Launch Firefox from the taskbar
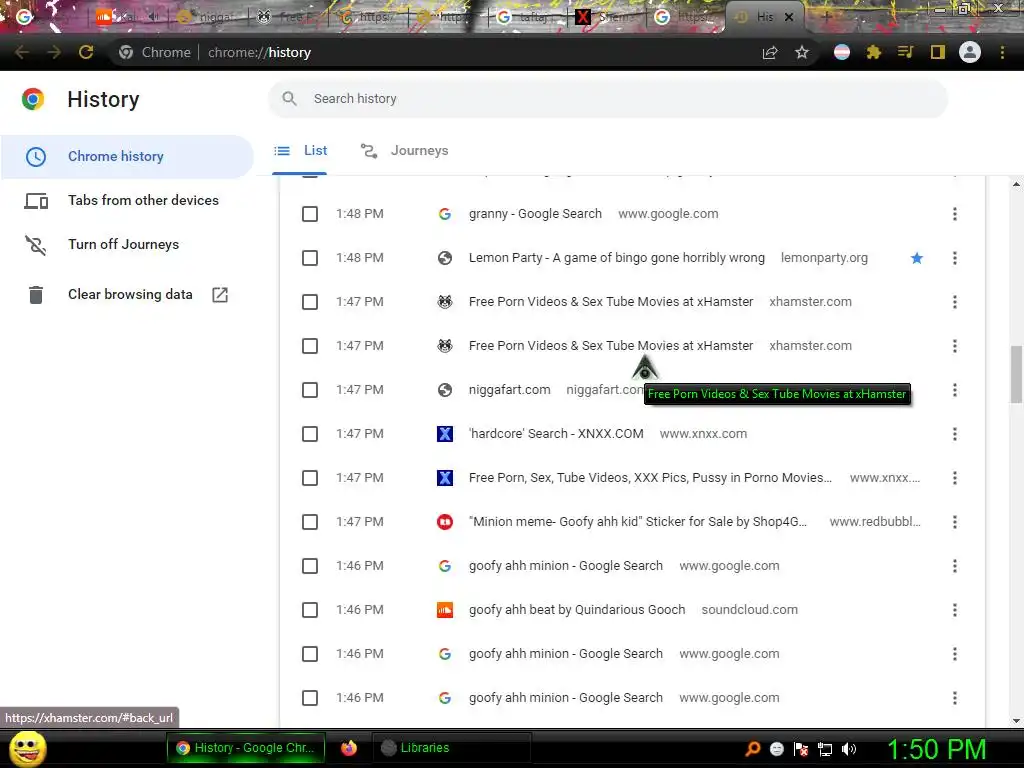 tap(349, 748)
